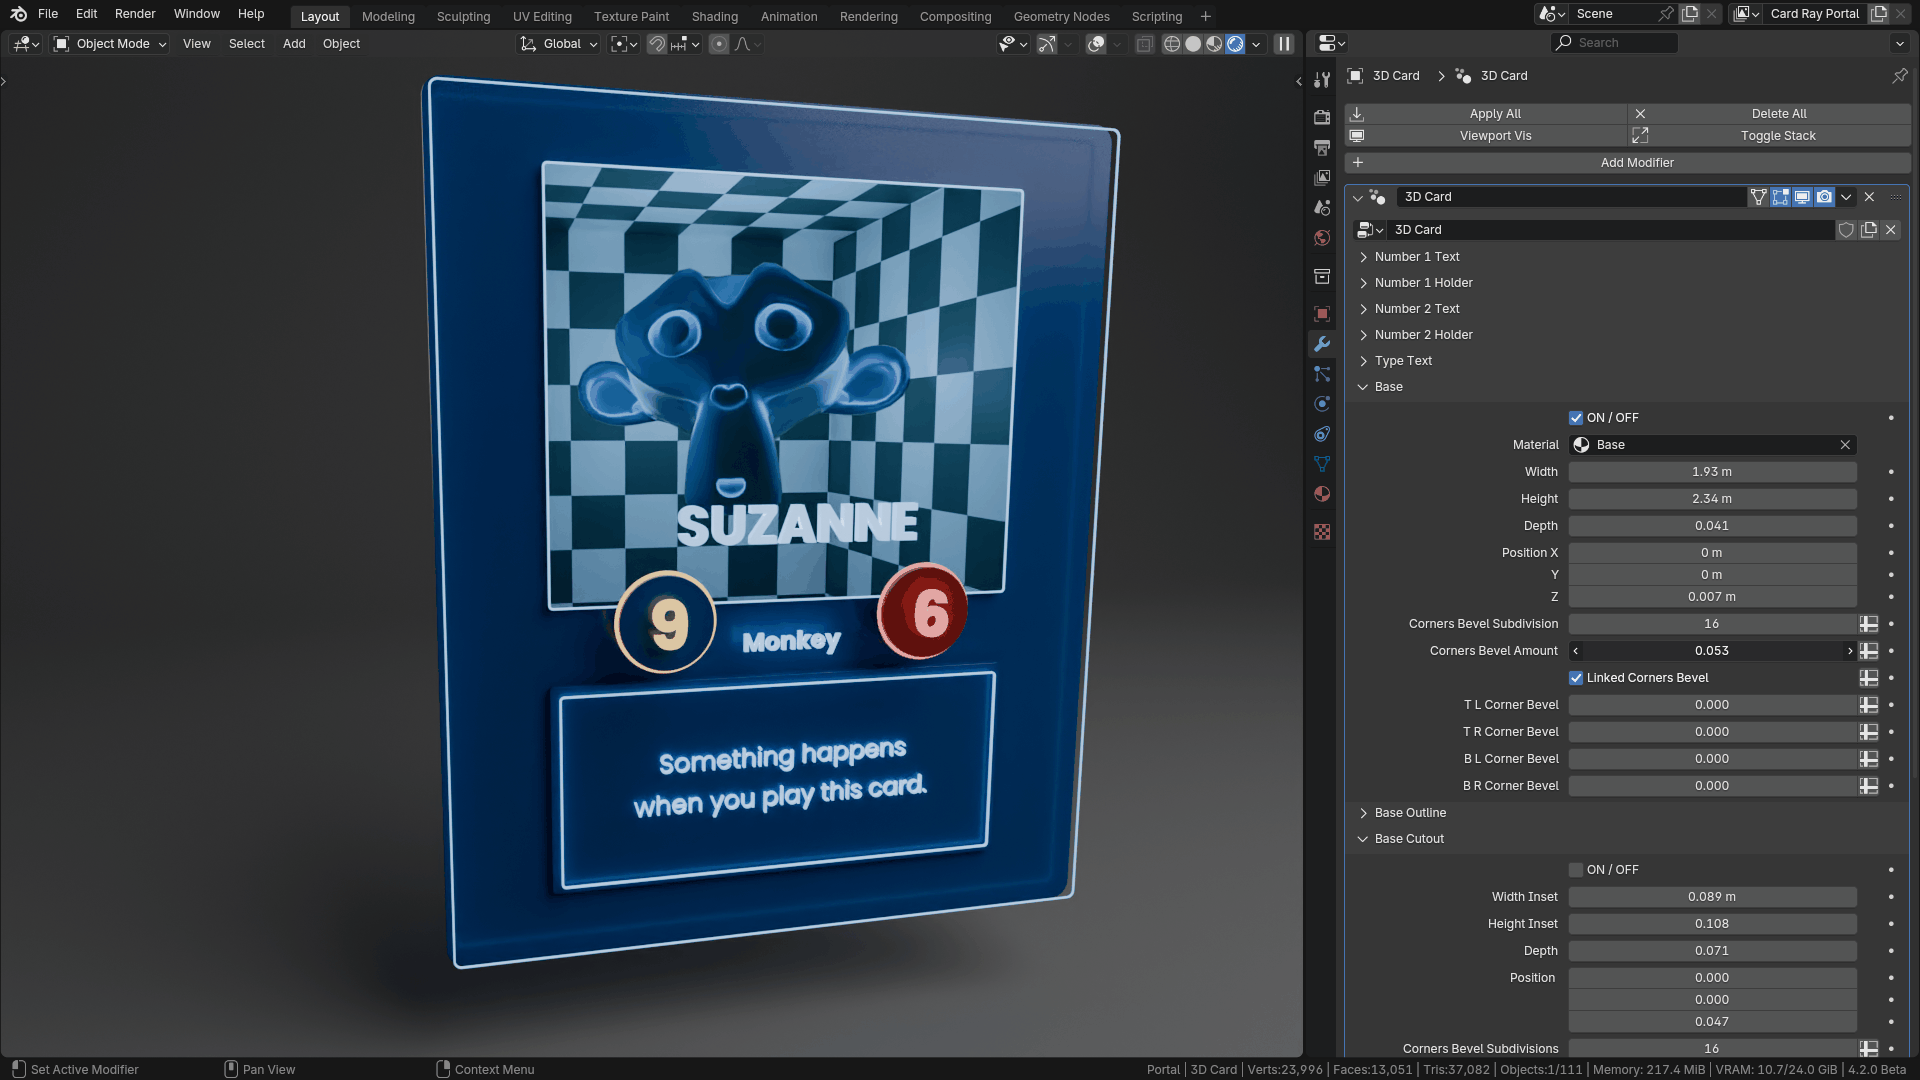
Task: Open the Physics properties tab icon
Action: [1322, 404]
